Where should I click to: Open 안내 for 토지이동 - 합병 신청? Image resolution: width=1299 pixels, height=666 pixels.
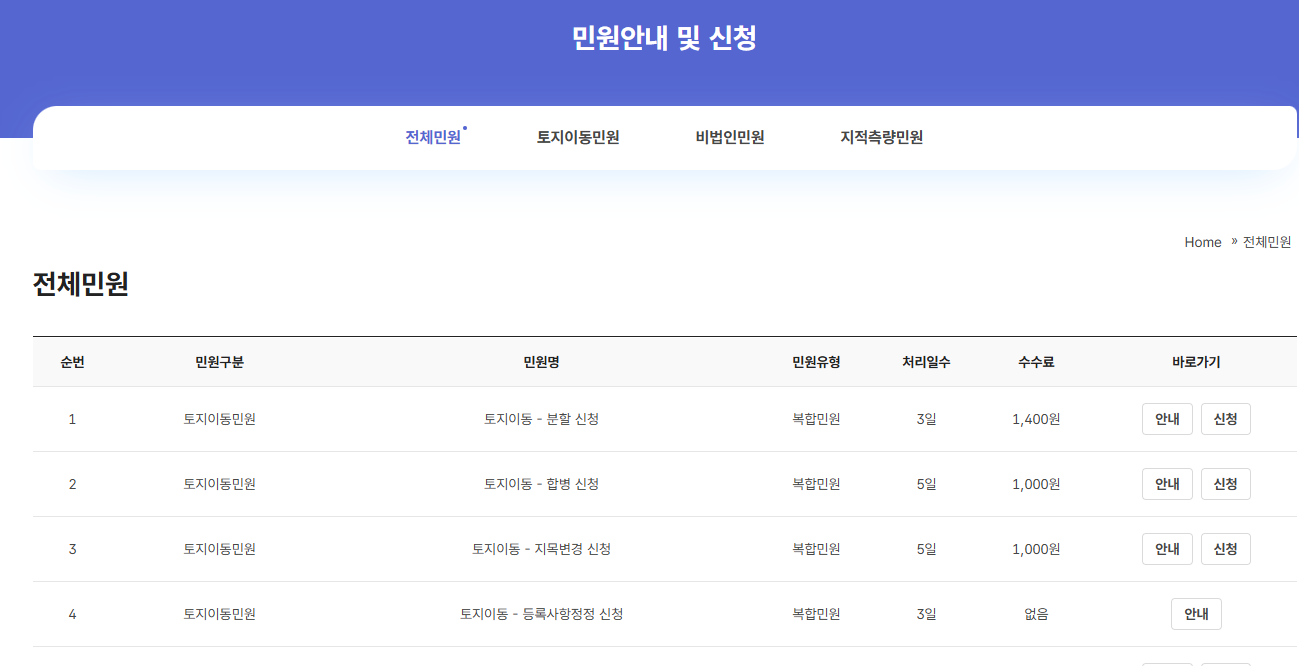[1167, 484]
